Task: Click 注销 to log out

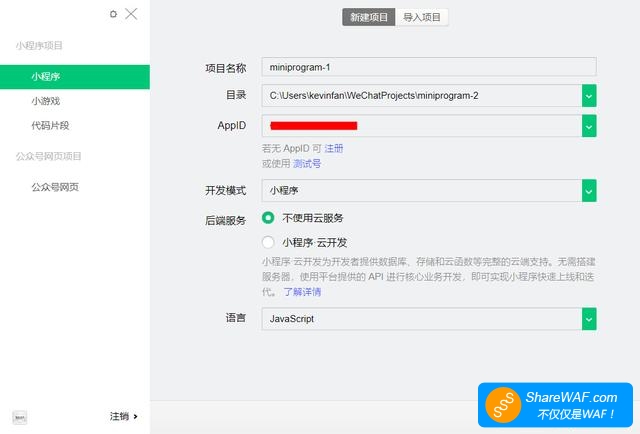Action: click(123, 416)
